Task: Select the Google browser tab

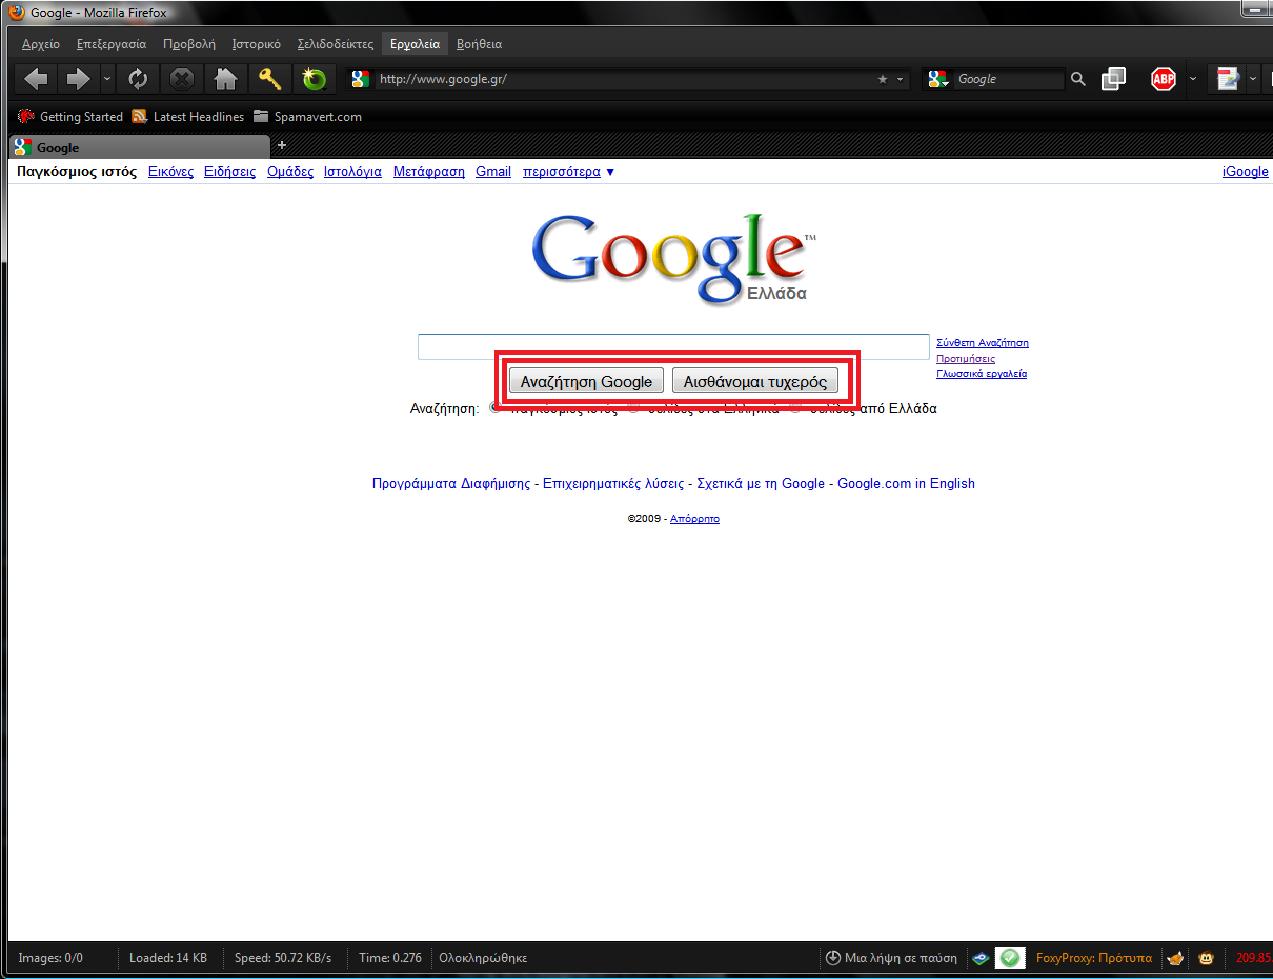Action: coord(139,147)
